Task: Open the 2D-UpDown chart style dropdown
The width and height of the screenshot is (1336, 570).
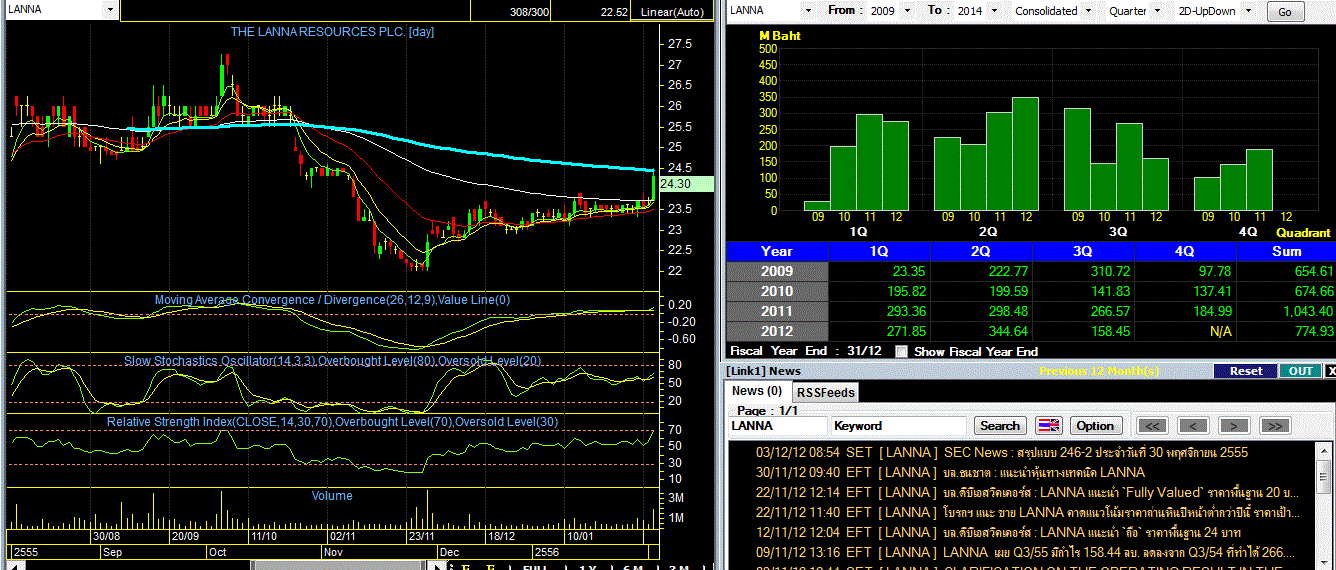Action: 1247,11
